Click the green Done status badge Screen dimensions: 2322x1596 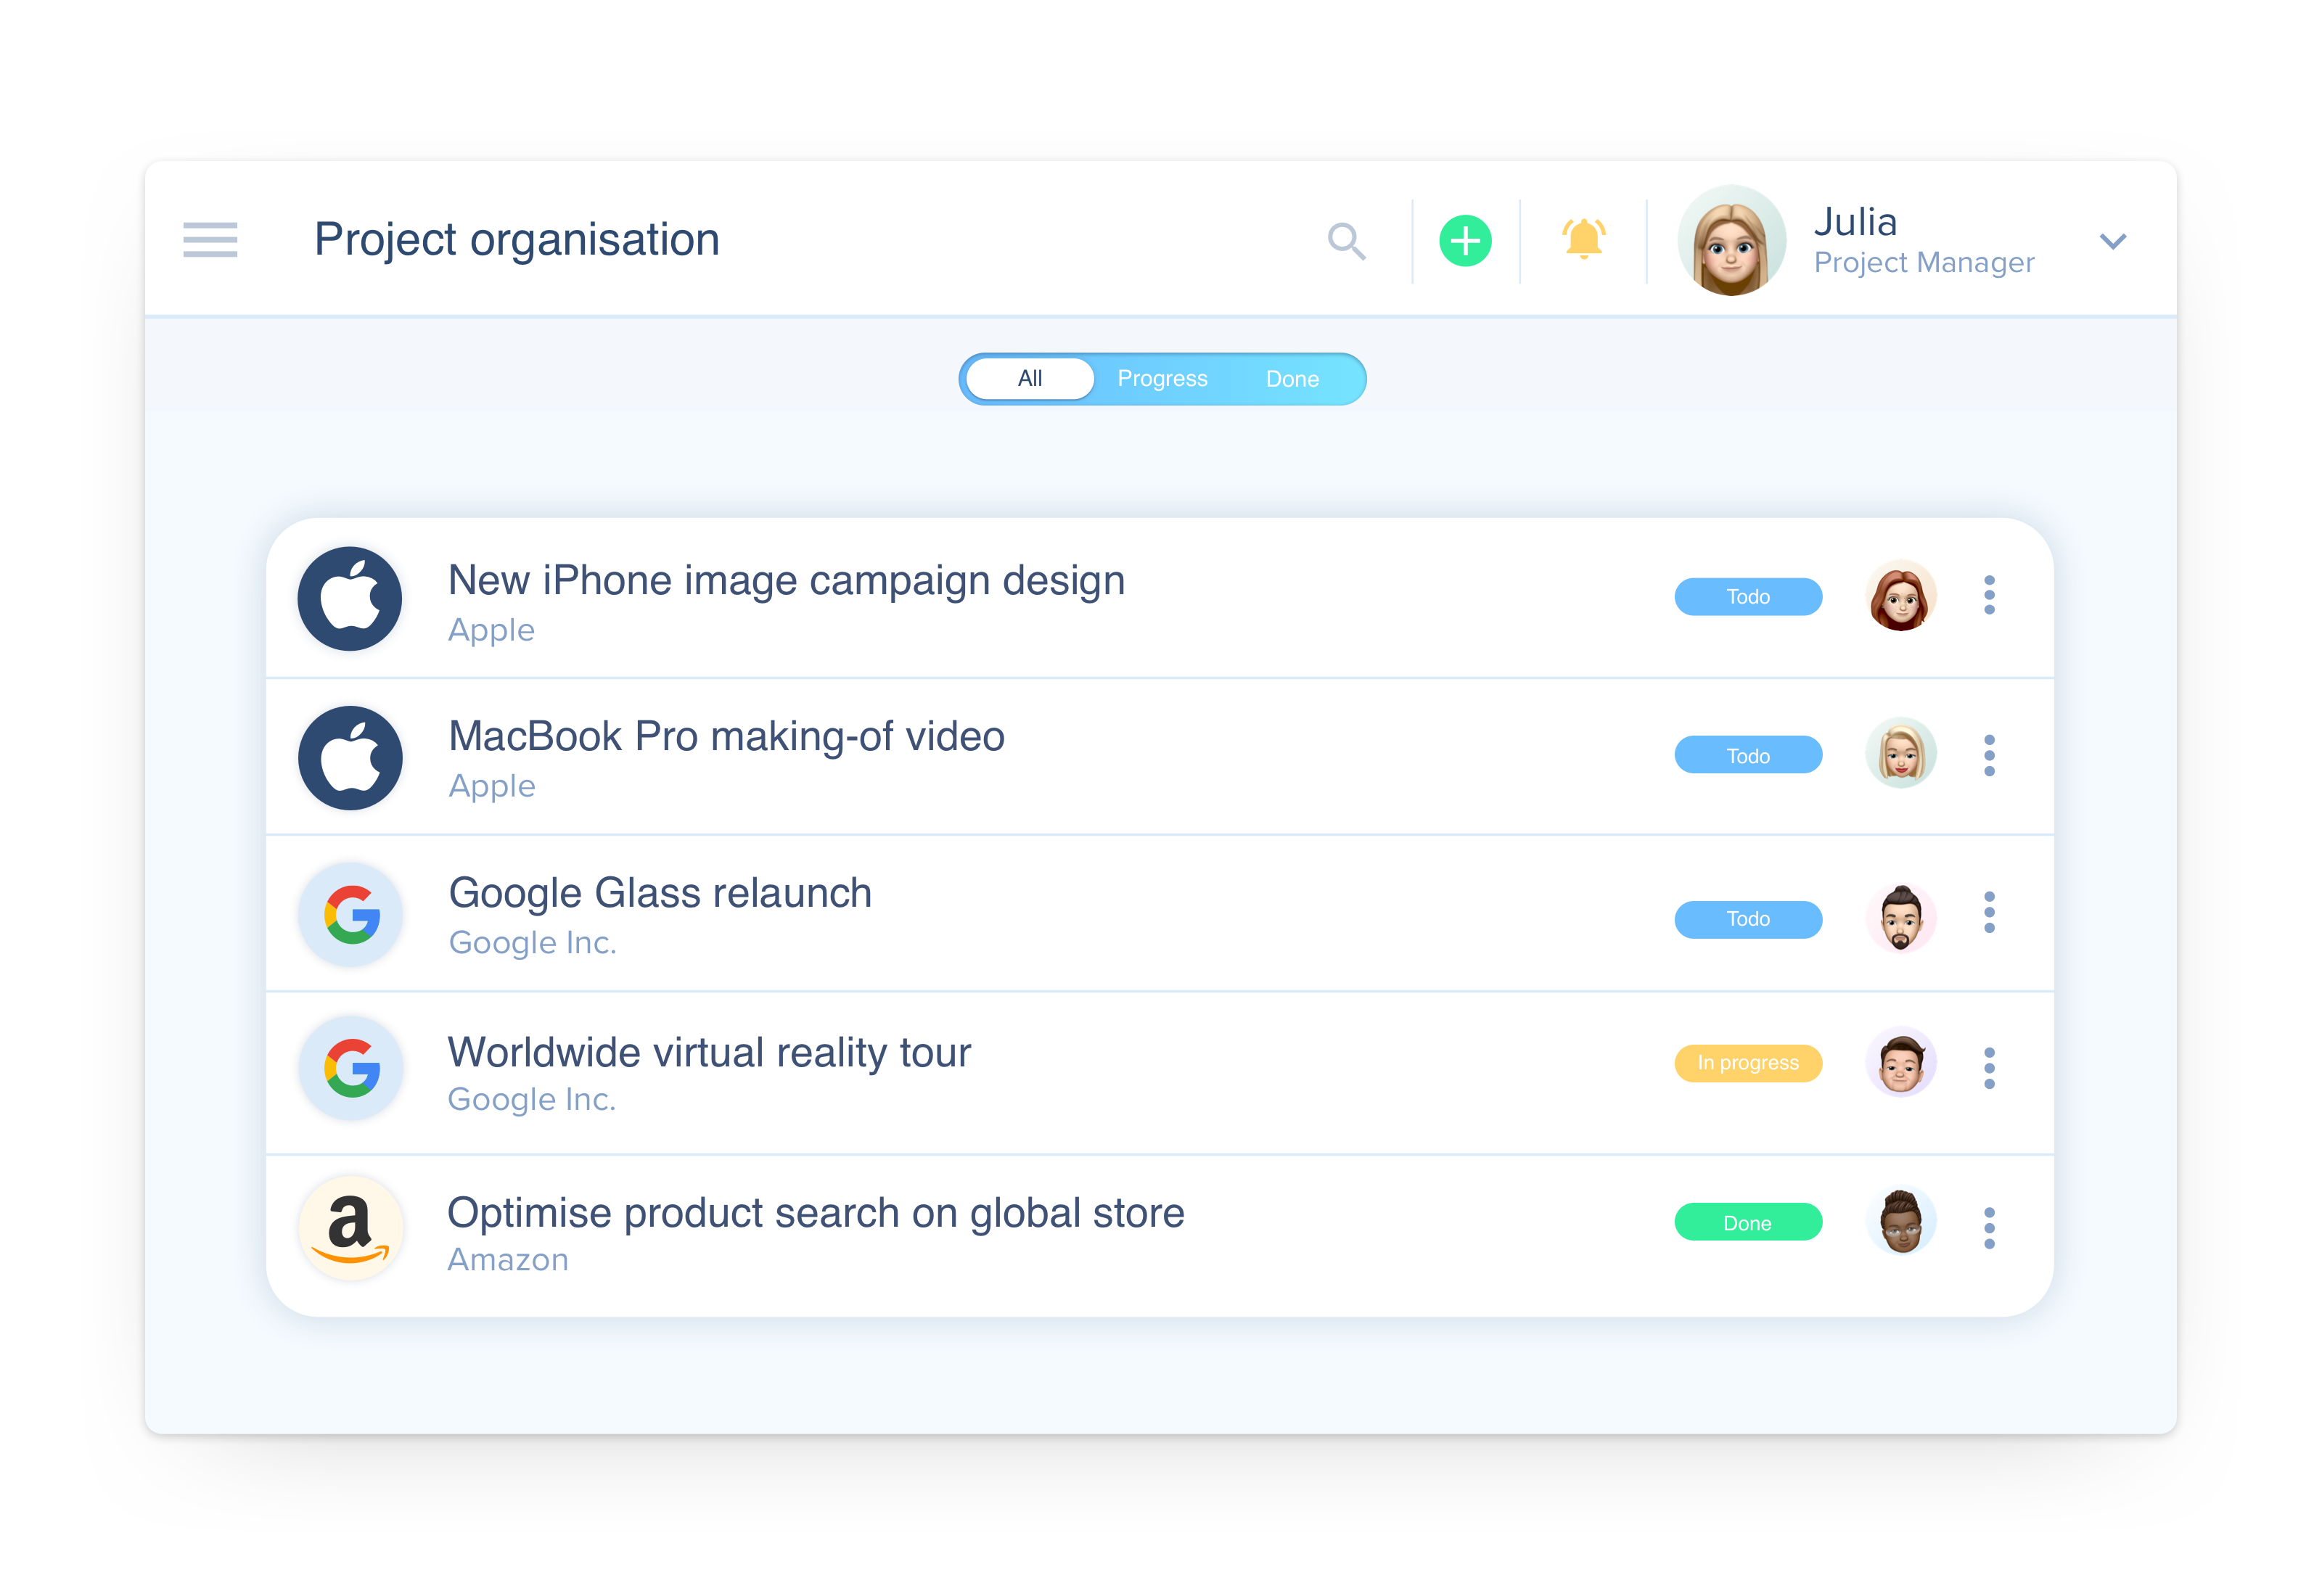point(1748,1222)
